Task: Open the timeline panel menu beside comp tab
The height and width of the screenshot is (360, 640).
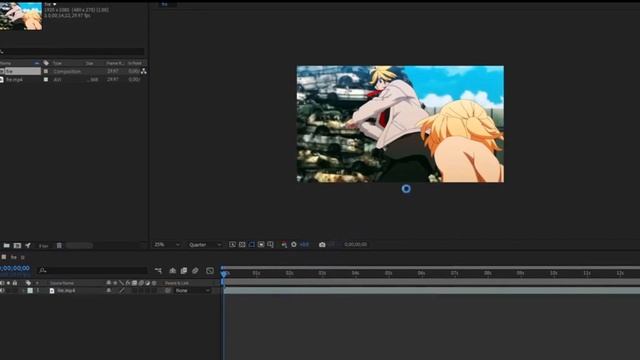Action: [23, 257]
